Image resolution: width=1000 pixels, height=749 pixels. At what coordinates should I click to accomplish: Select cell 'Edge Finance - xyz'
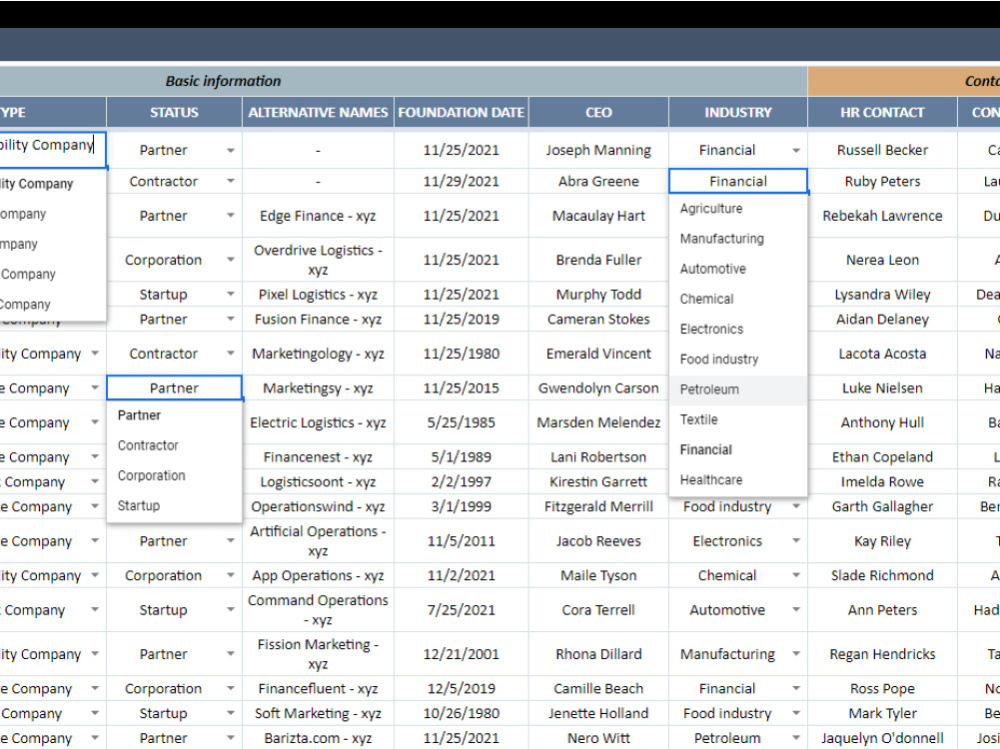point(318,216)
